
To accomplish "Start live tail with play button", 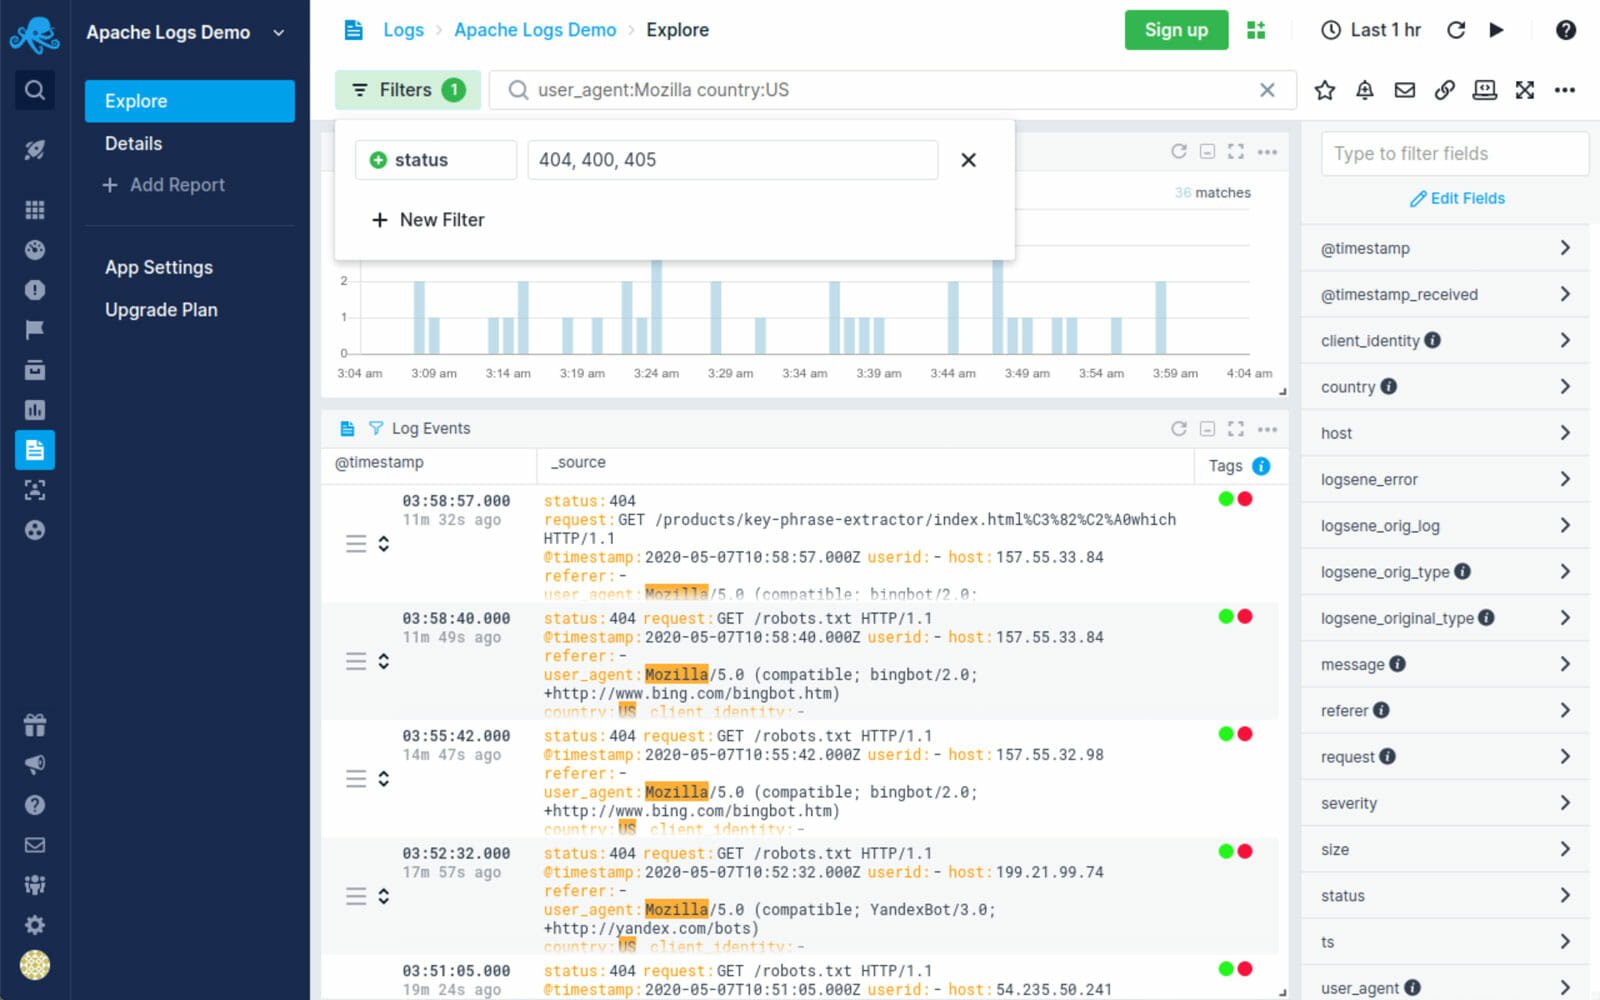I will (x=1496, y=30).
